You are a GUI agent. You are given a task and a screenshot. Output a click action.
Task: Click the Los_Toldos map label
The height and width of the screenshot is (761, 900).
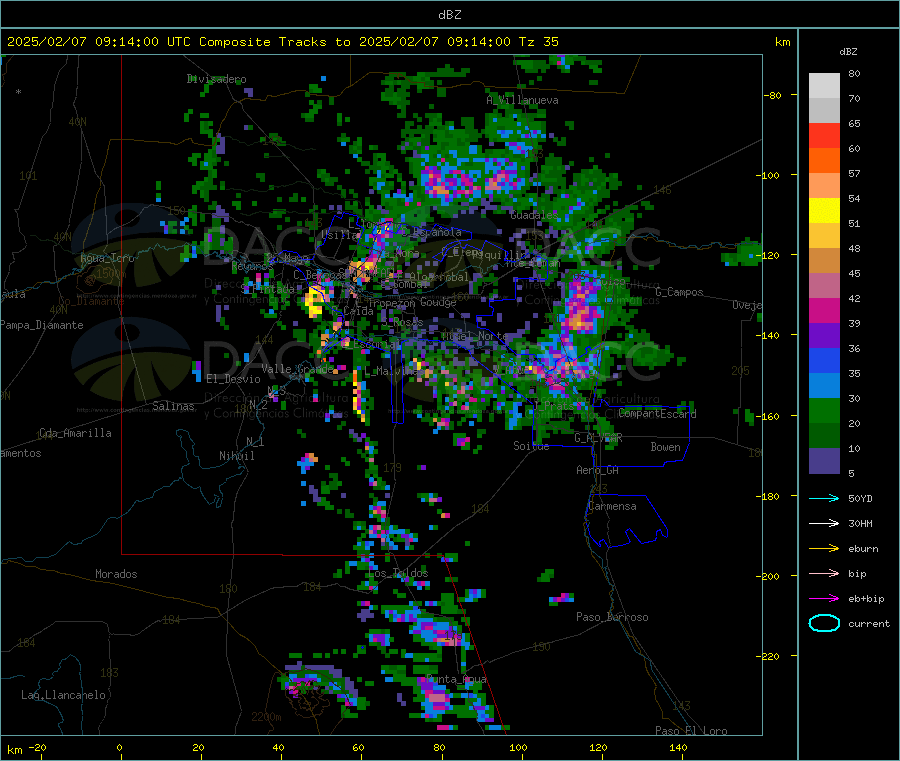(x=399, y=573)
